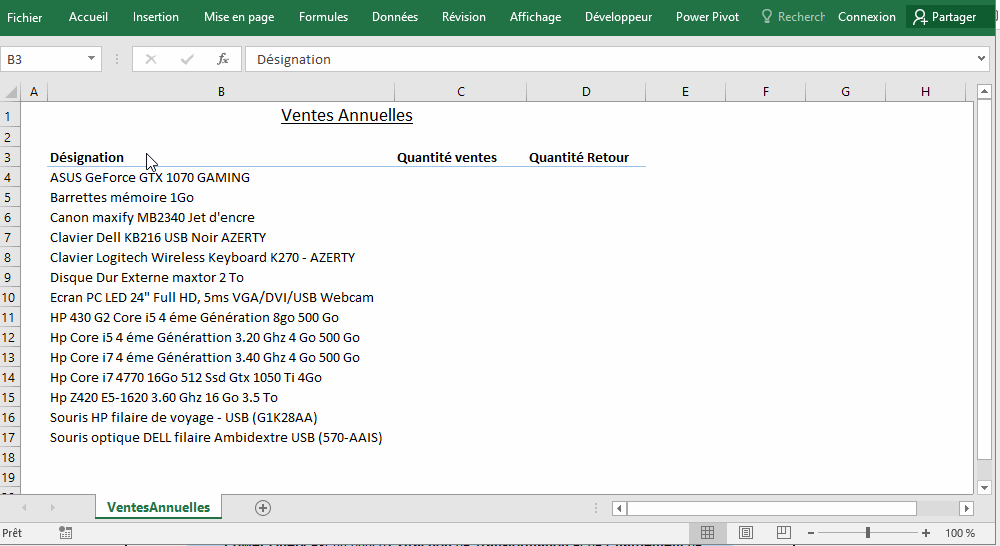Image resolution: width=1000 pixels, height=546 pixels.
Task: Open the Insertion ribbon tab
Action: point(156,17)
